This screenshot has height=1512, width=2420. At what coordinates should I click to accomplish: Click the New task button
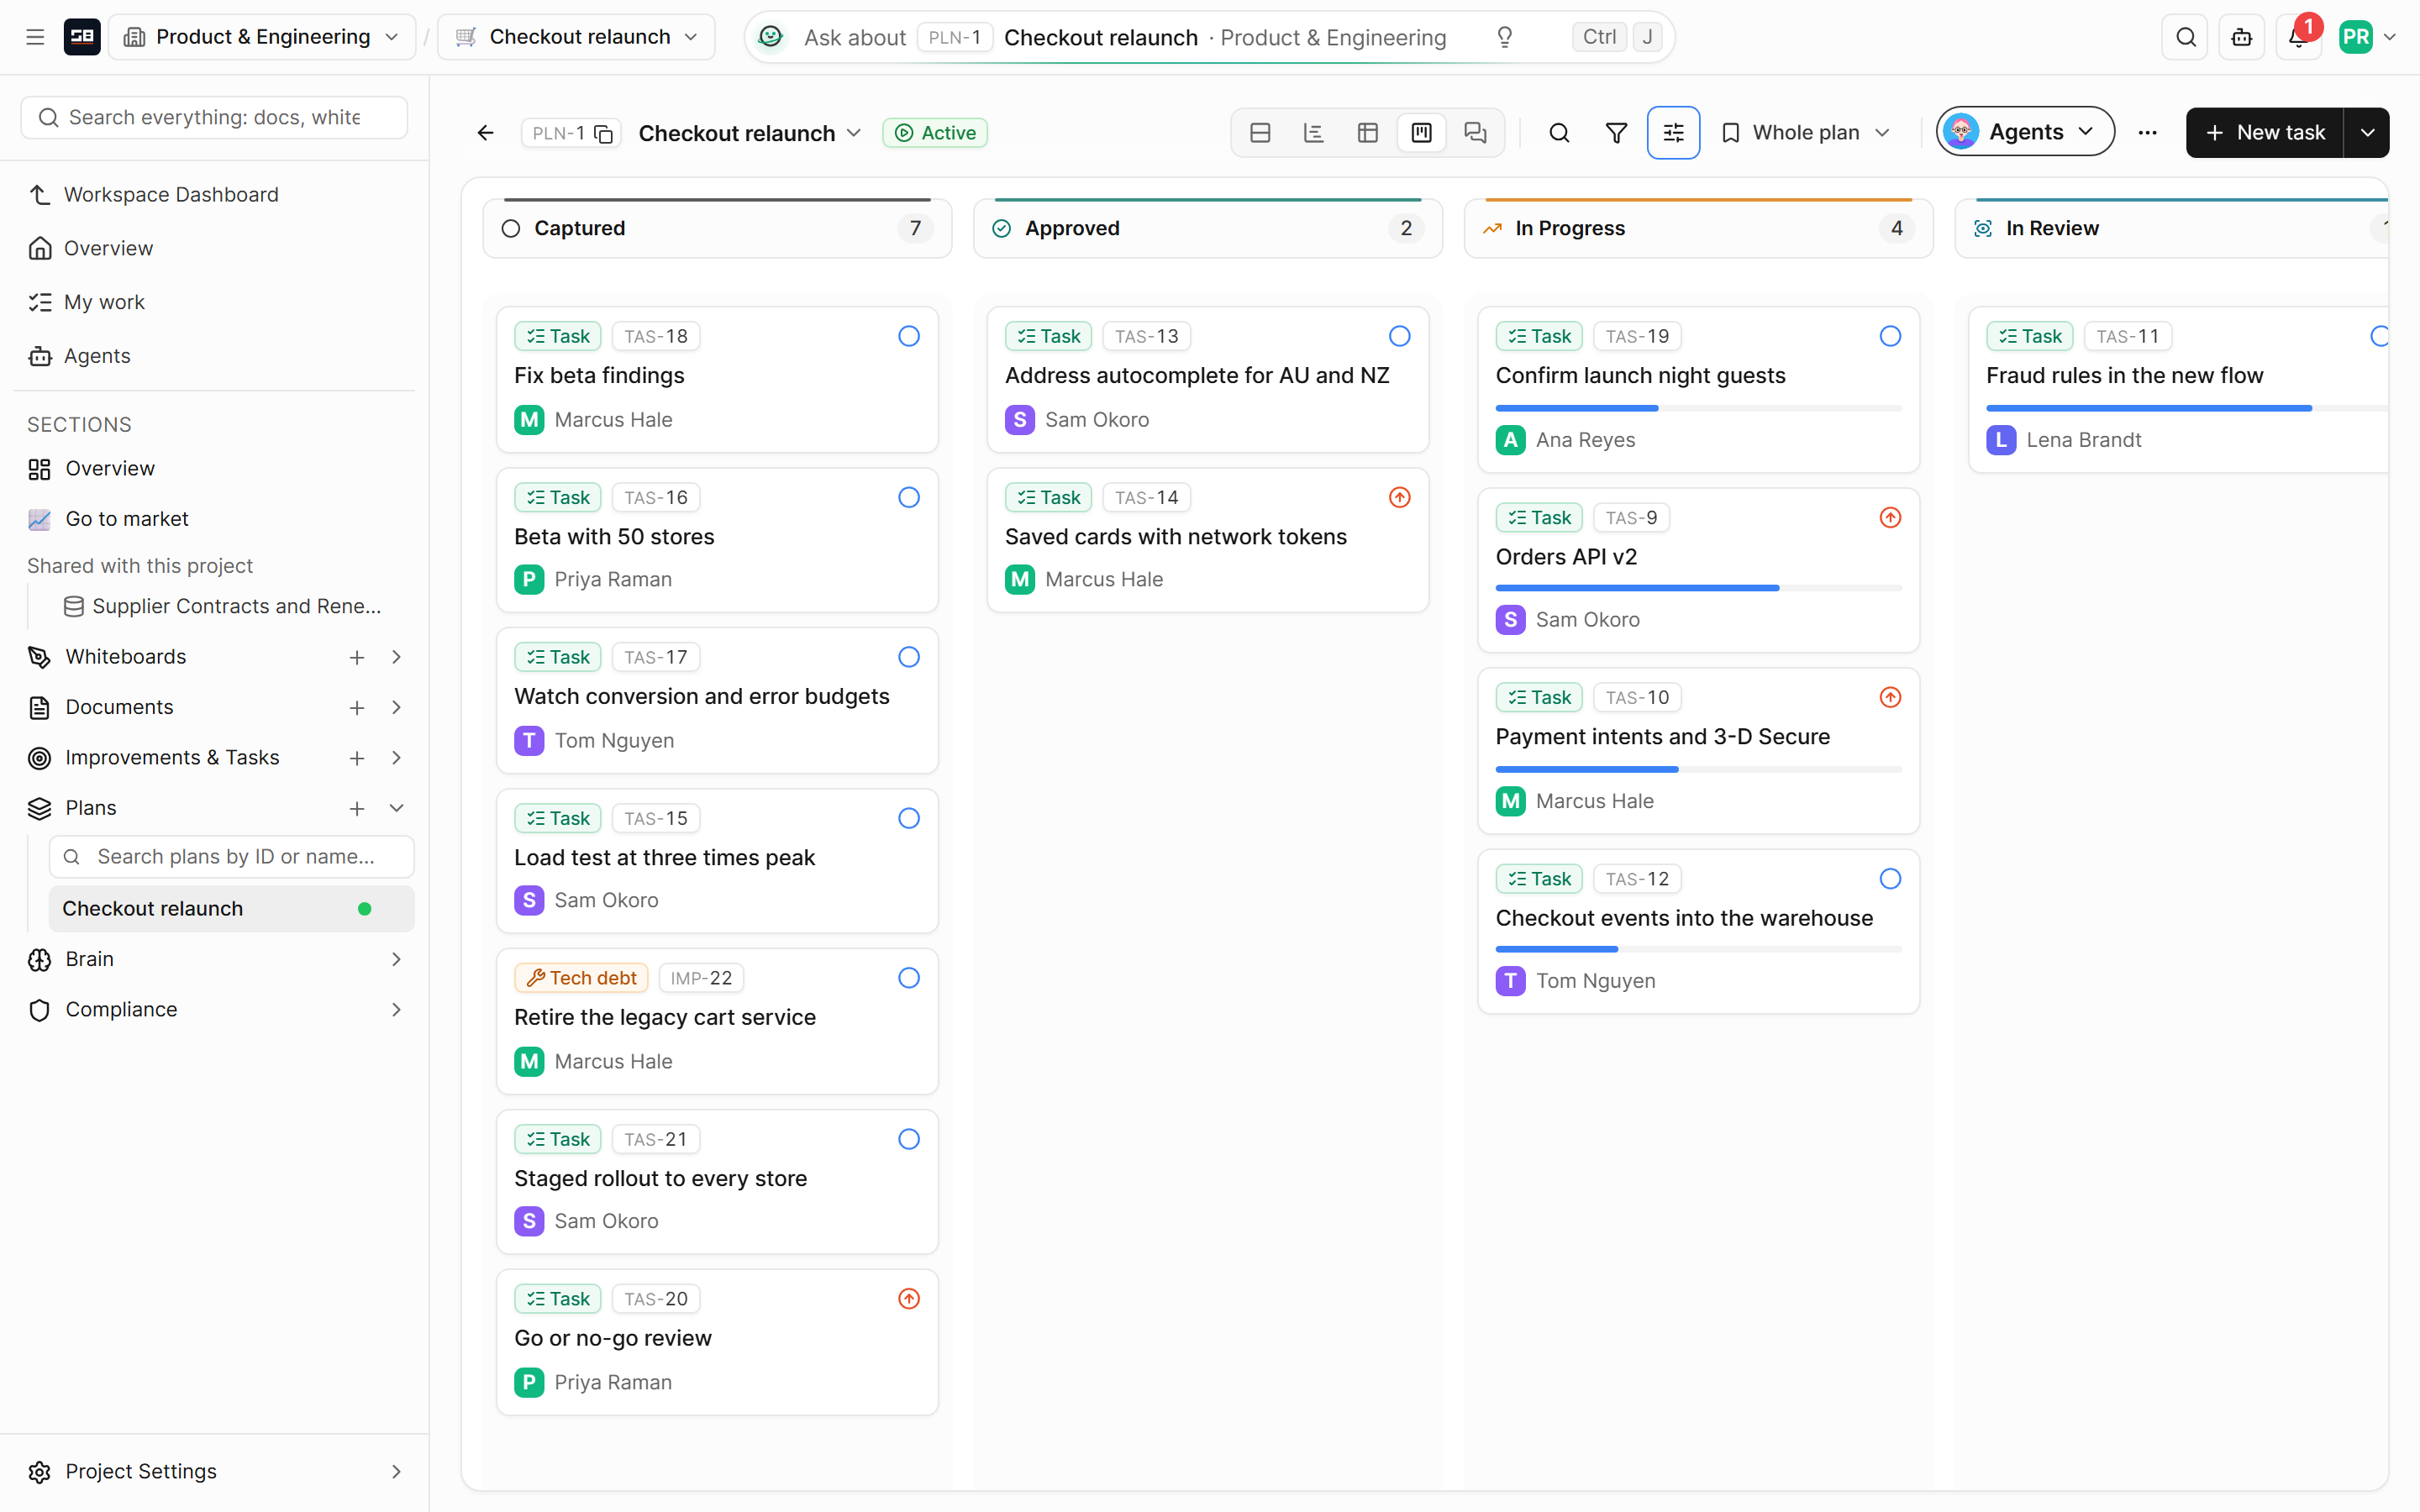2264,133
